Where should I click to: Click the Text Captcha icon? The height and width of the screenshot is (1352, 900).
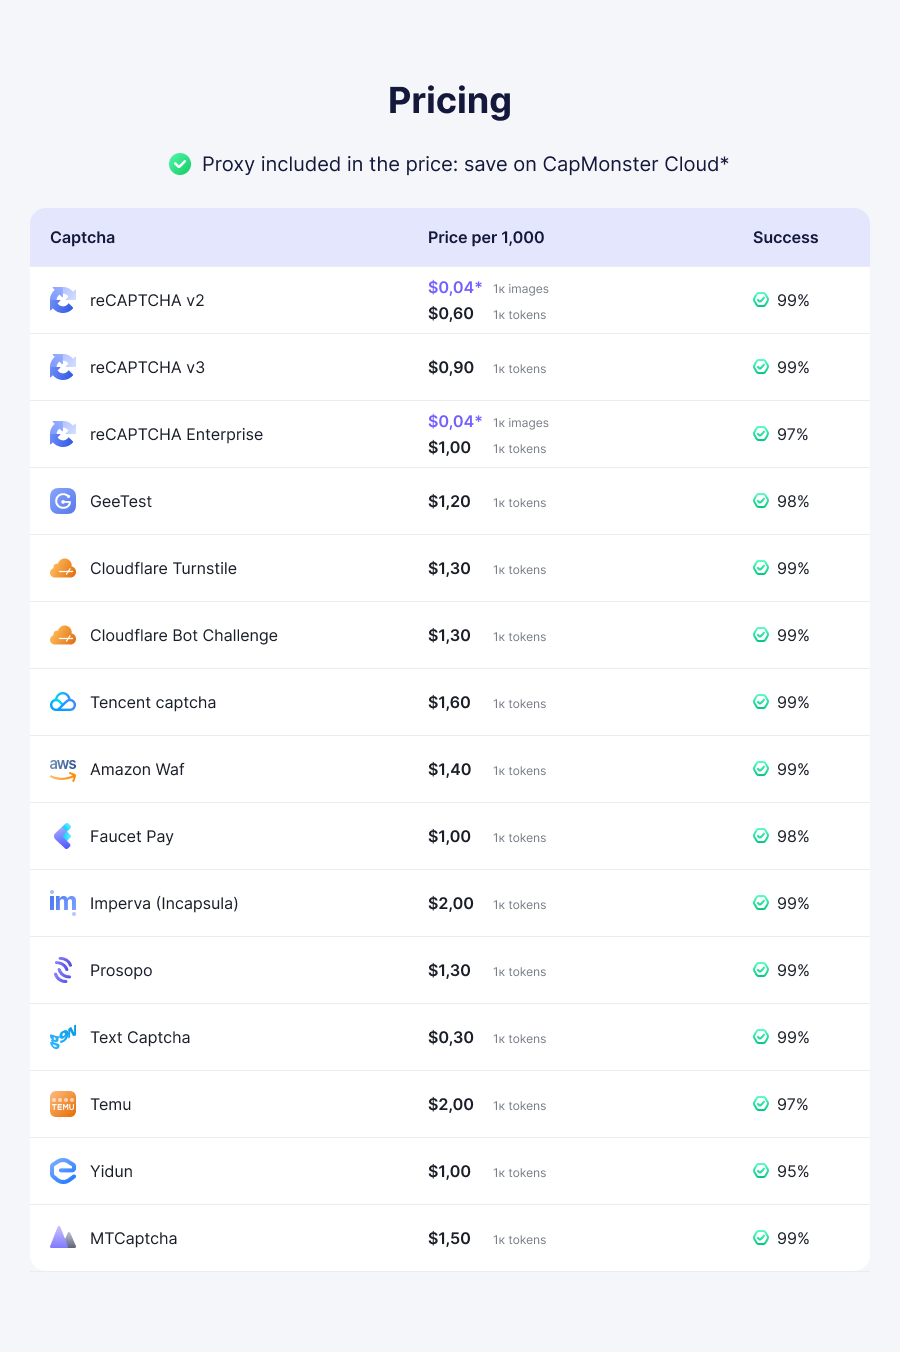point(63,1037)
